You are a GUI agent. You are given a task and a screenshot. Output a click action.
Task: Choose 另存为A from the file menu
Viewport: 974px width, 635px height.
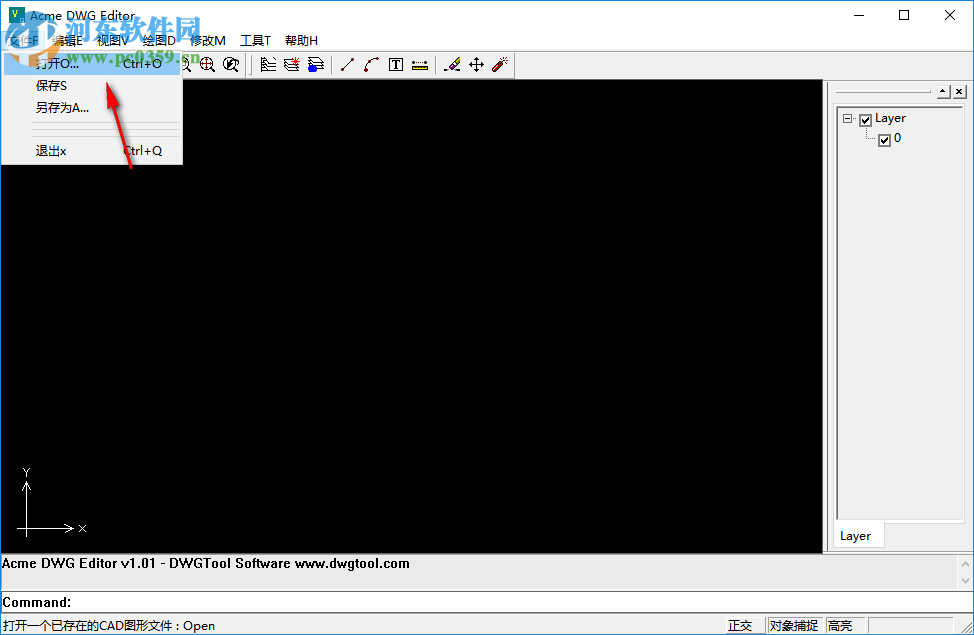(x=60, y=107)
